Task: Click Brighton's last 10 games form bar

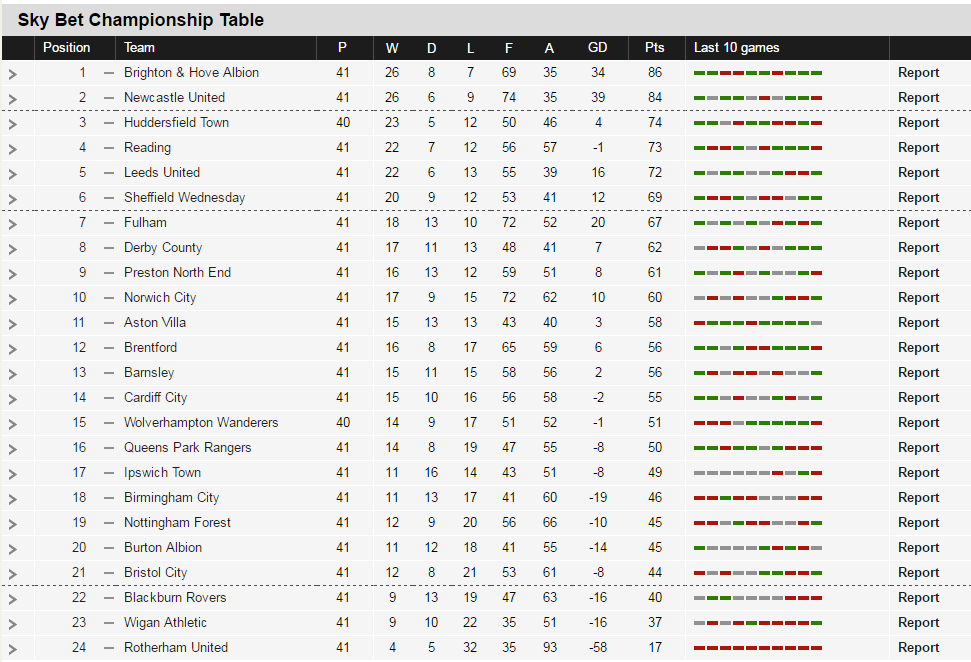Action: click(x=758, y=73)
